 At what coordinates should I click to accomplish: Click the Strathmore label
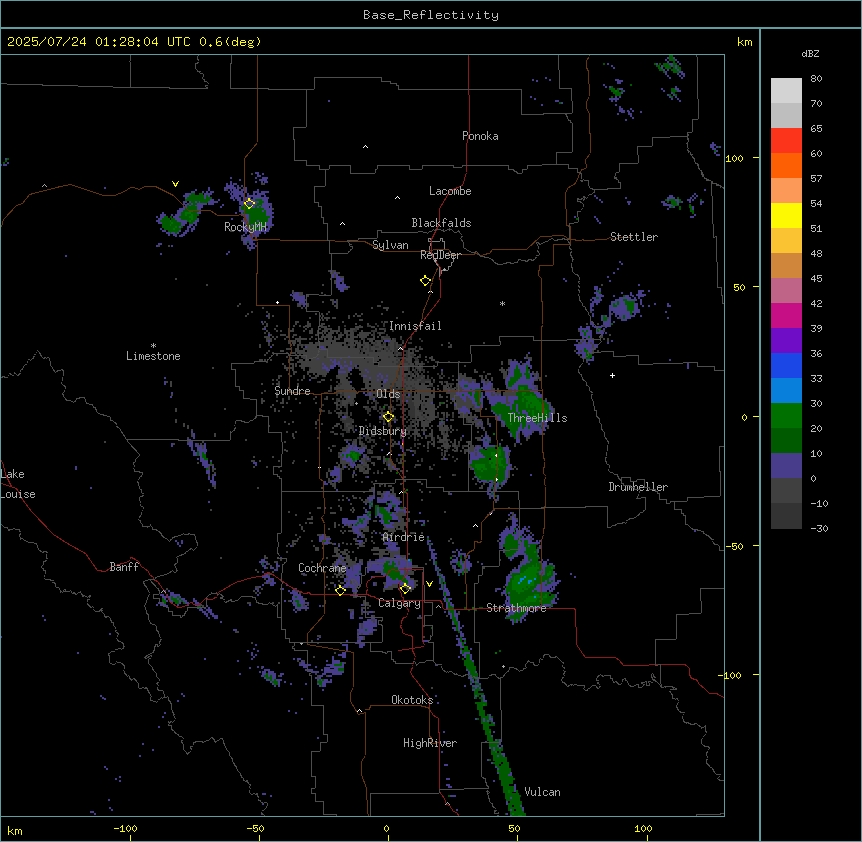point(516,608)
